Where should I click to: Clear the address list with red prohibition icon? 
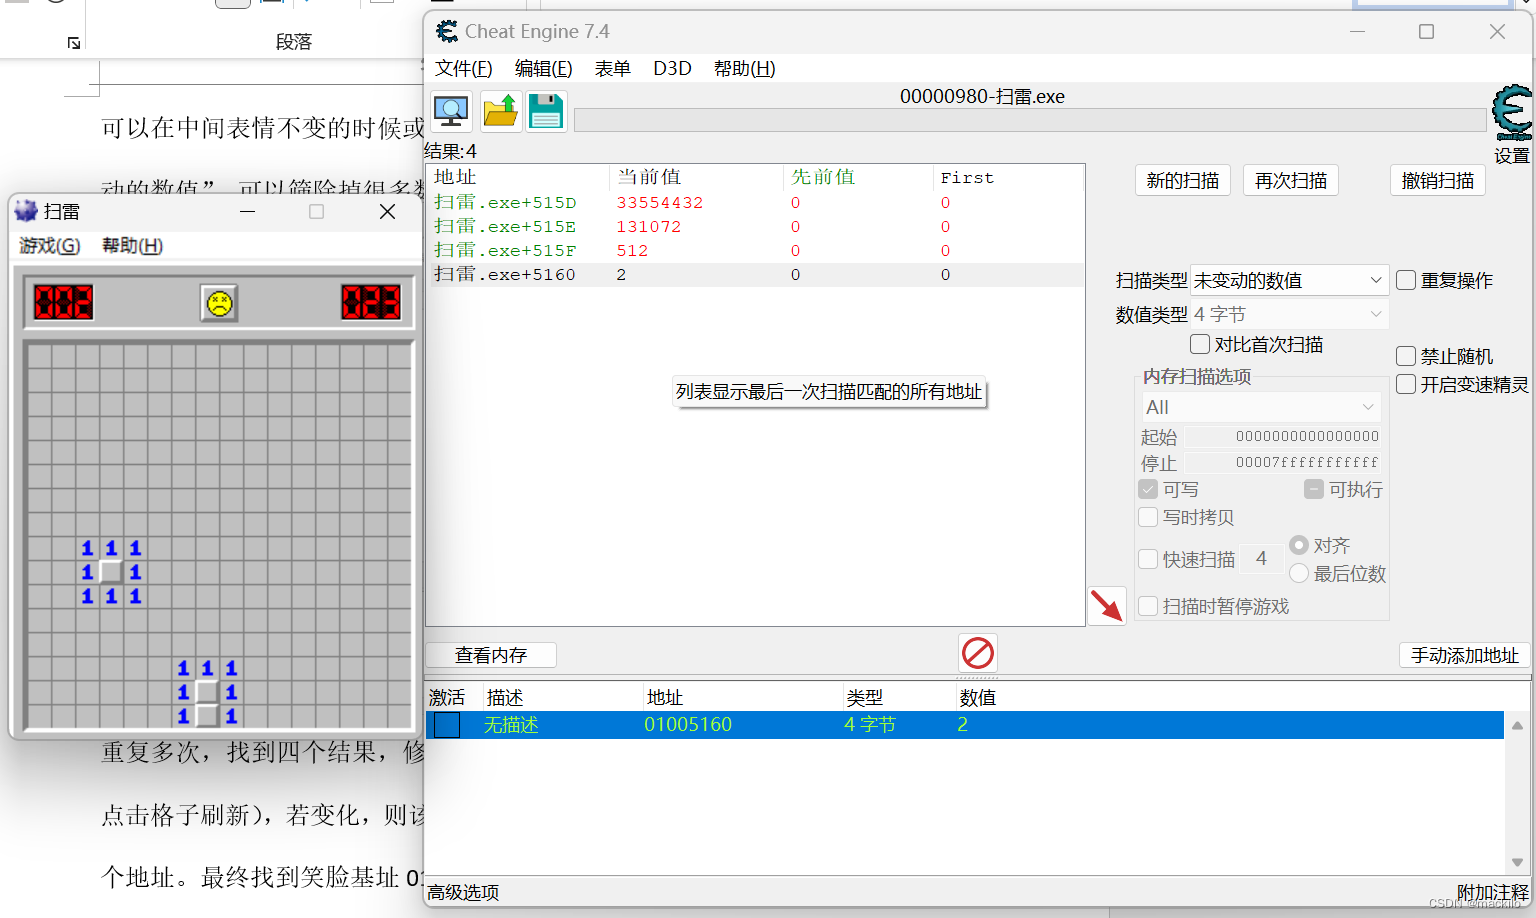point(977,653)
